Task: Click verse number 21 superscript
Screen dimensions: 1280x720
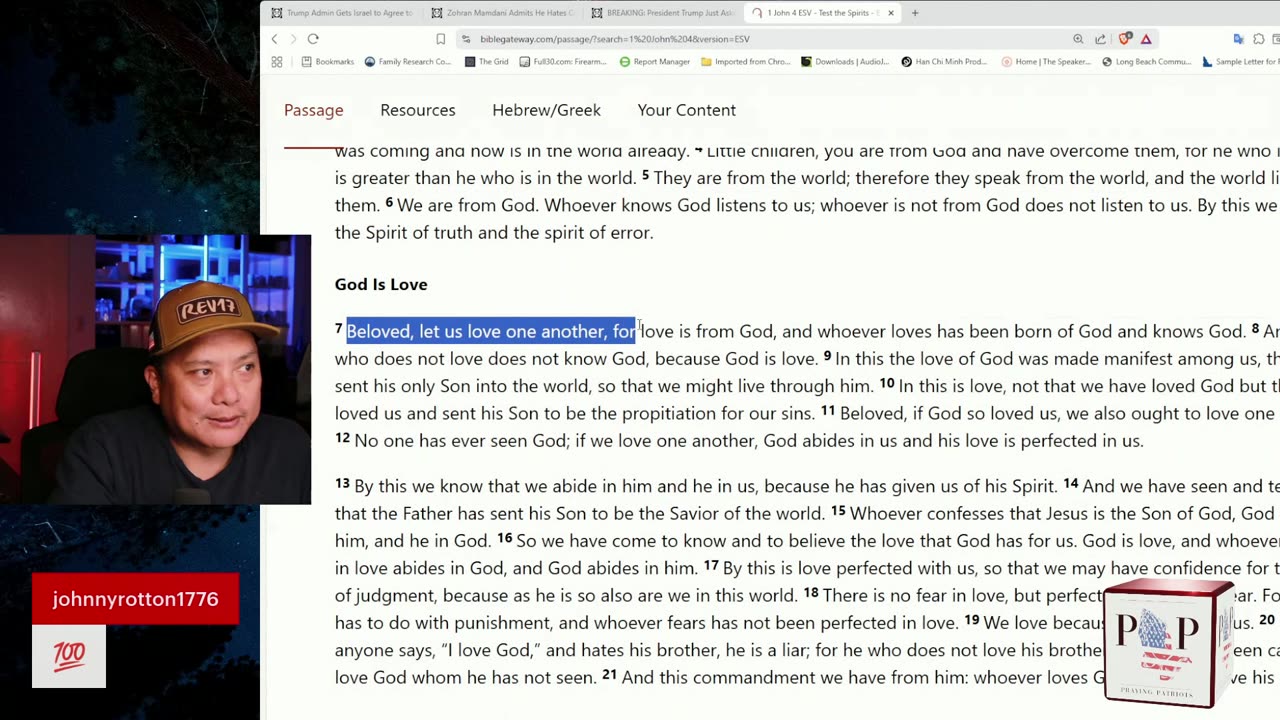Action: click(x=609, y=675)
